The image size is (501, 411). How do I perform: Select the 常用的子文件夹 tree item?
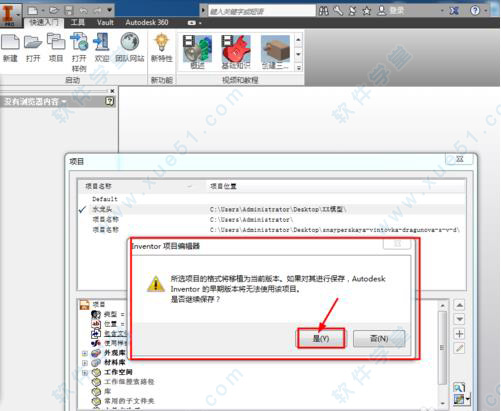point(129,401)
